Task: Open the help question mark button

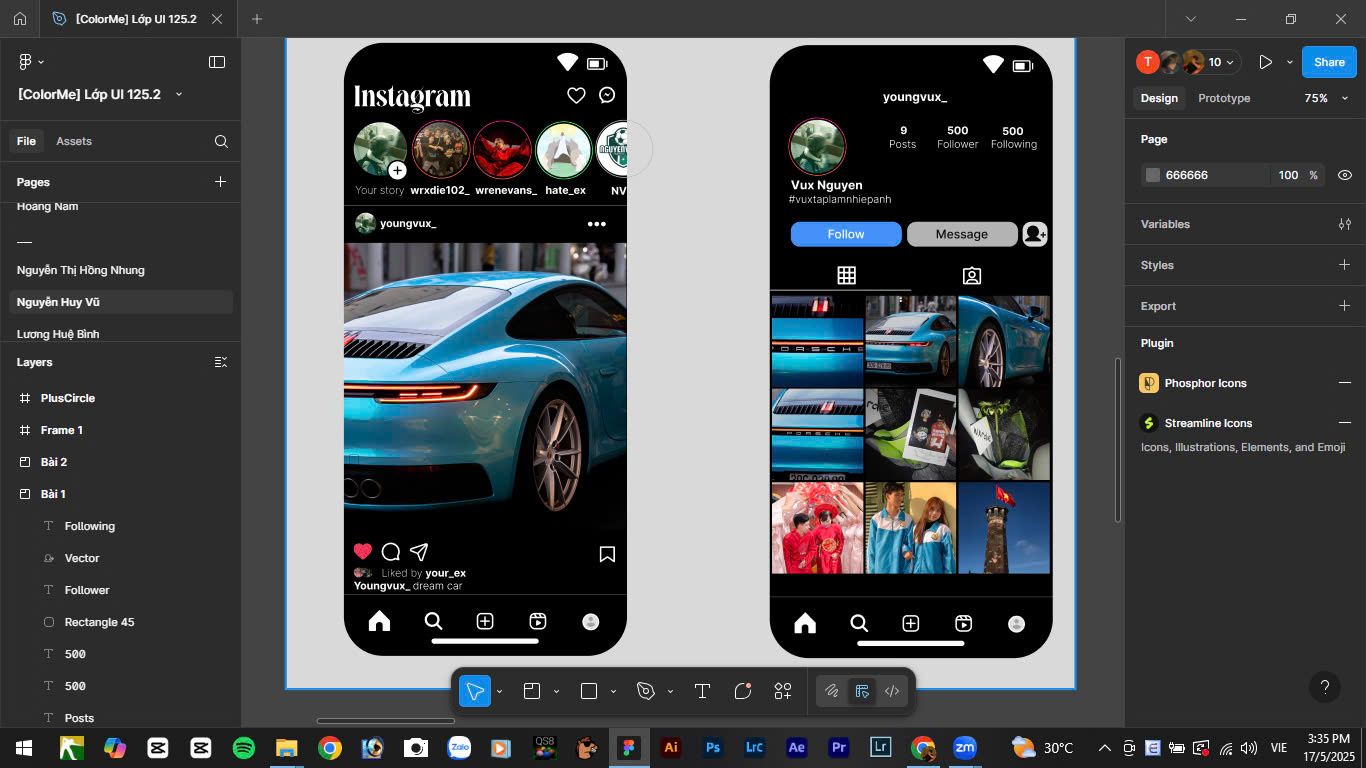Action: 1325,687
